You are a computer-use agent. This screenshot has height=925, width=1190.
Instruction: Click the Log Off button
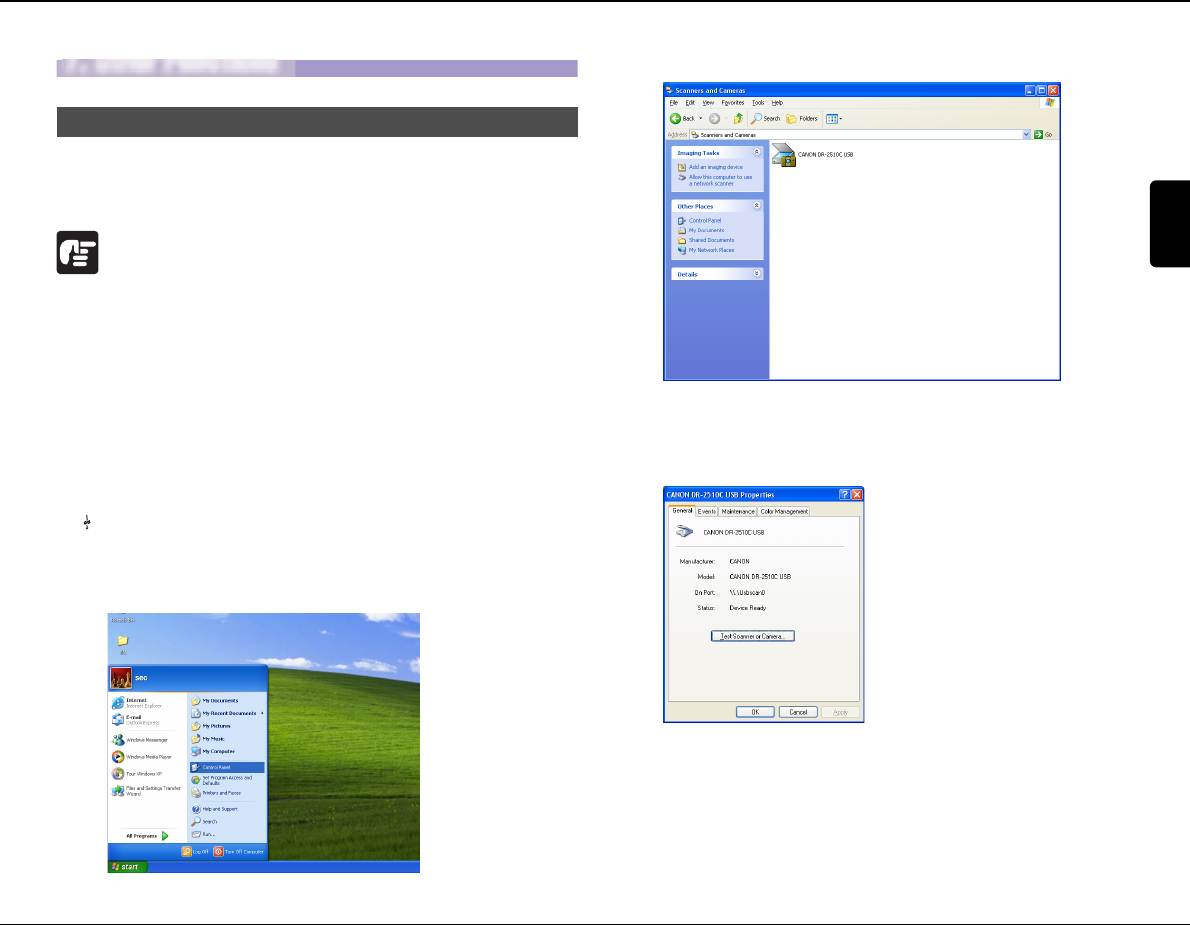(x=195, y=851)
